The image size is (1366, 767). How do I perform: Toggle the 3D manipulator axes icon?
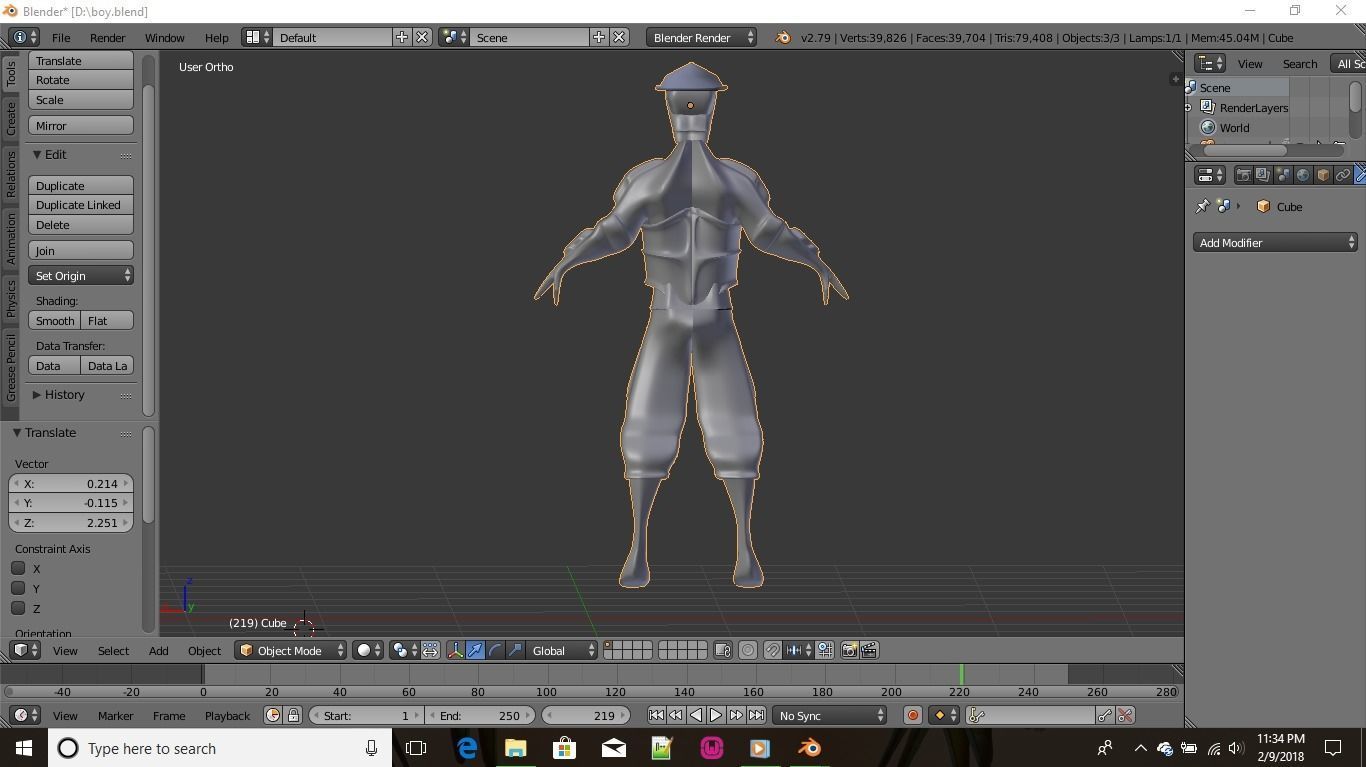[456, 651]
